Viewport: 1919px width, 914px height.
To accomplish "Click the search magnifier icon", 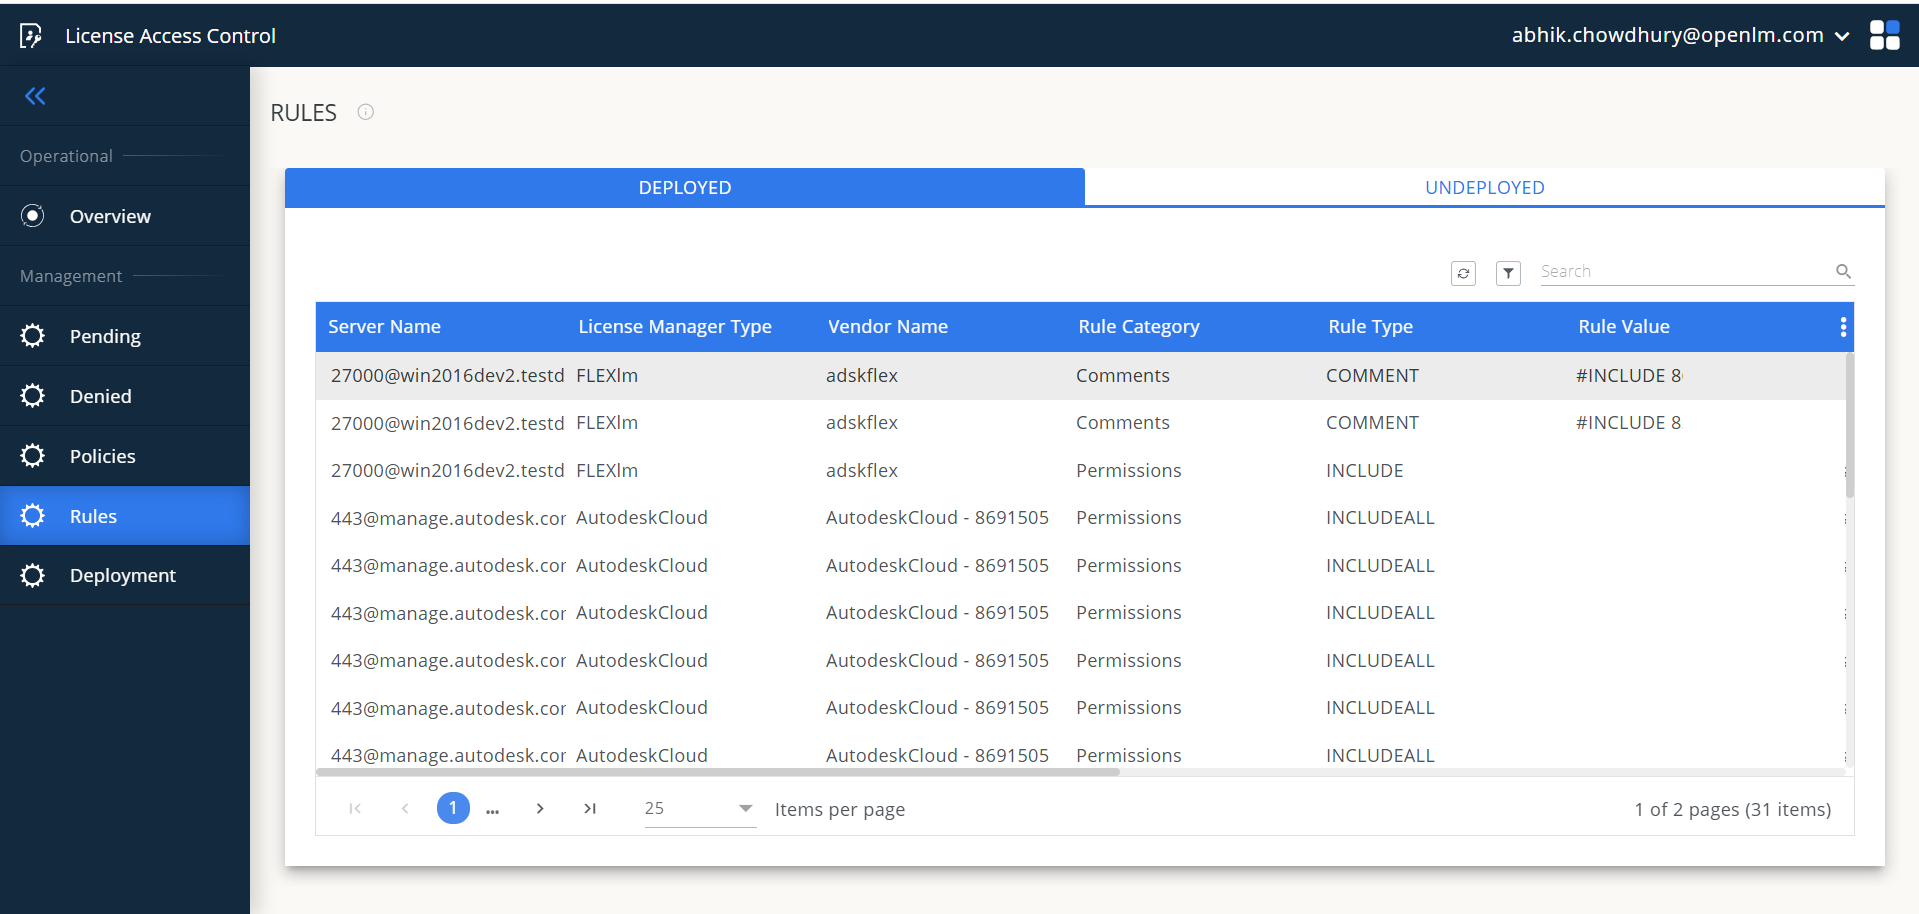I will [1843, 271].
